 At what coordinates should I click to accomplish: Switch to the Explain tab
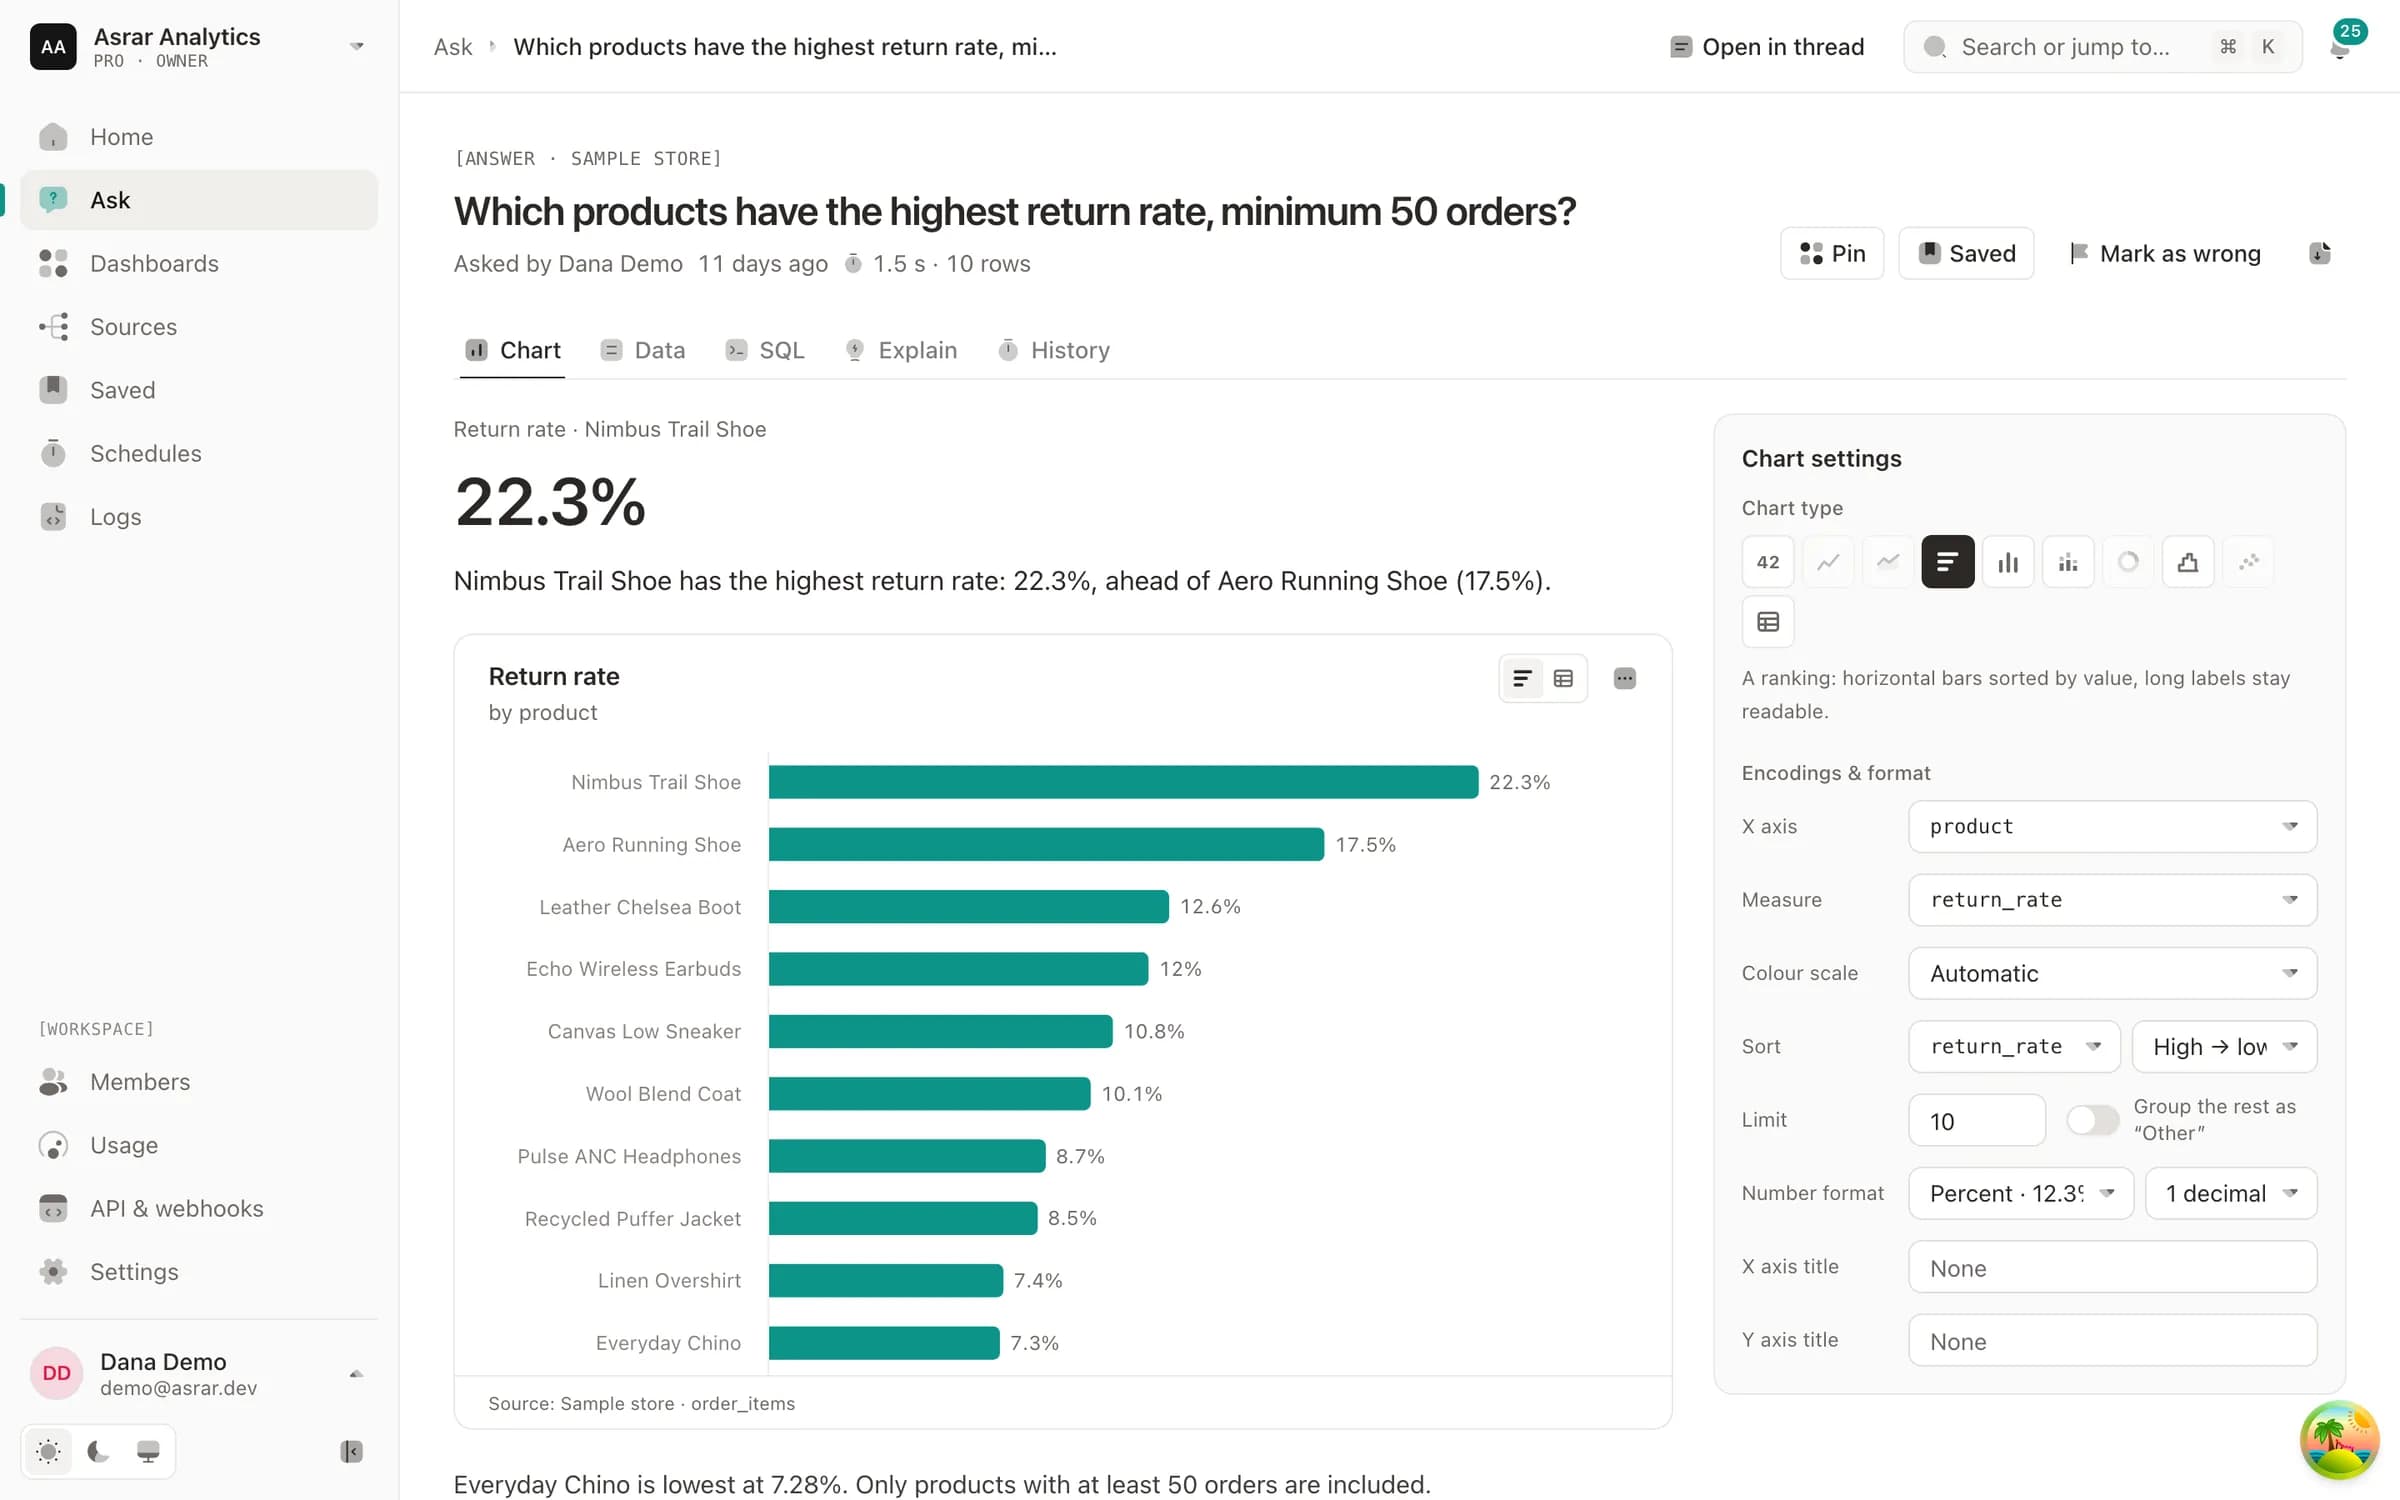[901, 350]
